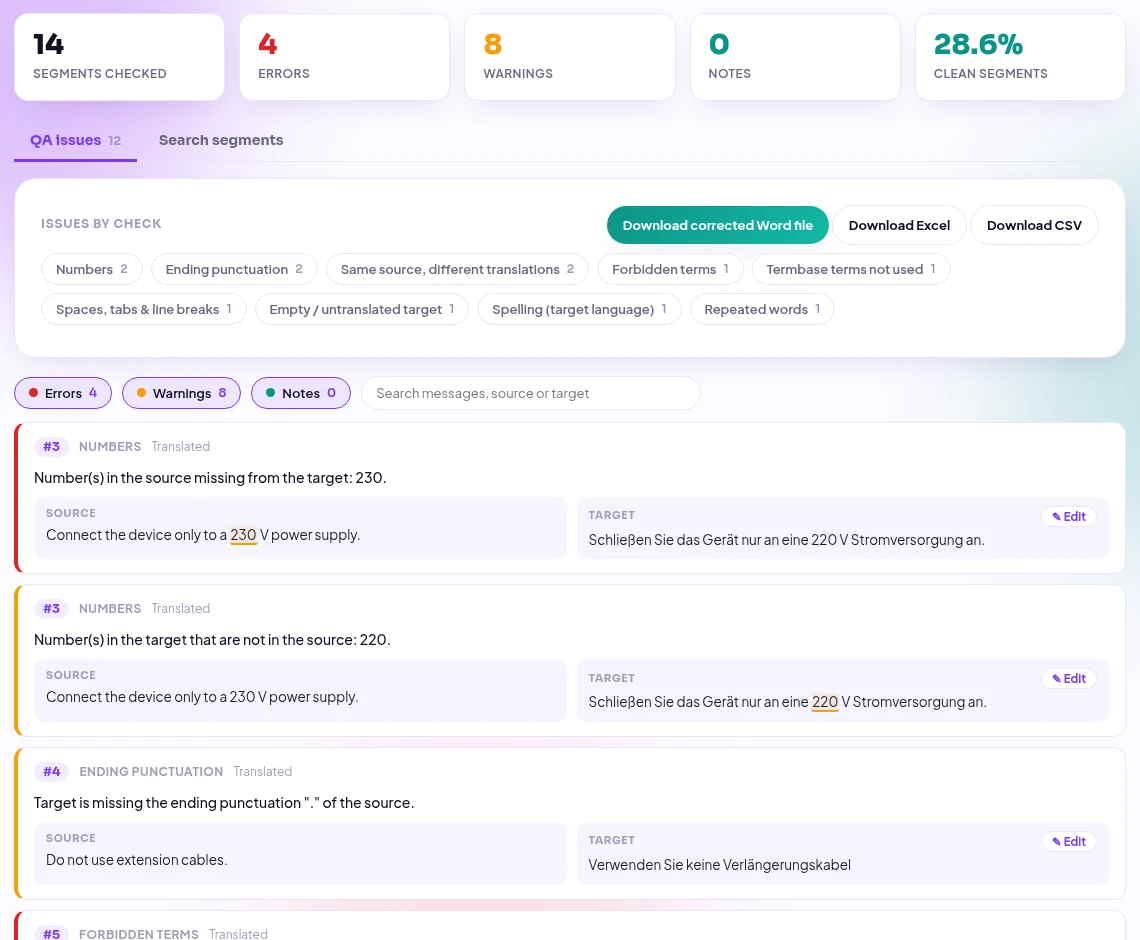The height and width of the screenshot is (940, 1140).
Task: Toggle the Warnings severity filter
Action: pyautogui.click(x=181, y=393)
